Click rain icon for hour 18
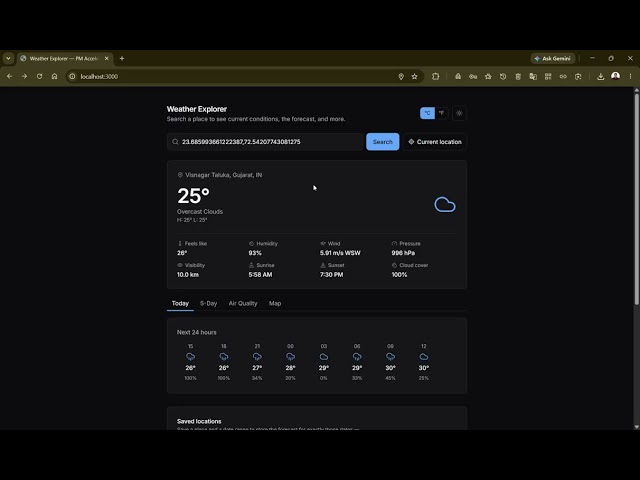Viewport: 640px width, 480px height. point(224,357)
